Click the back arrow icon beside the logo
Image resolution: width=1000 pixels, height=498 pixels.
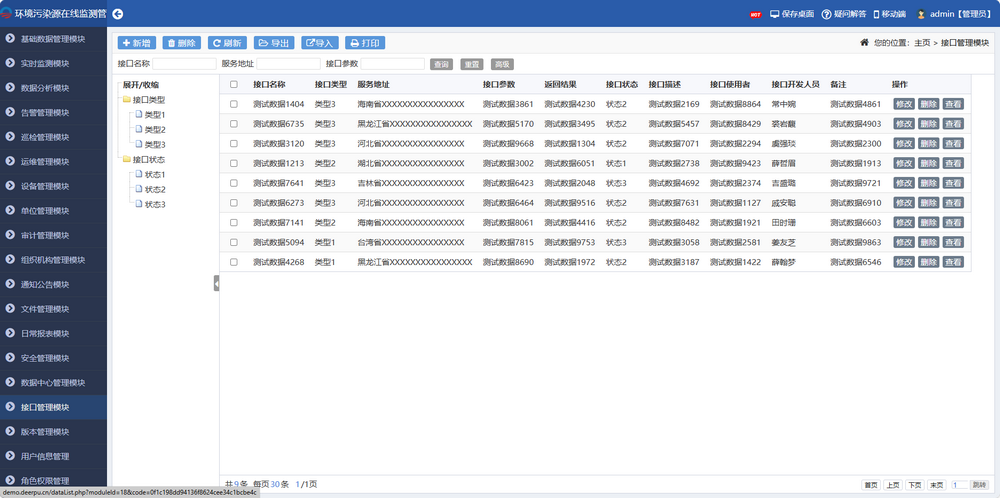click(x=118, y=14)
